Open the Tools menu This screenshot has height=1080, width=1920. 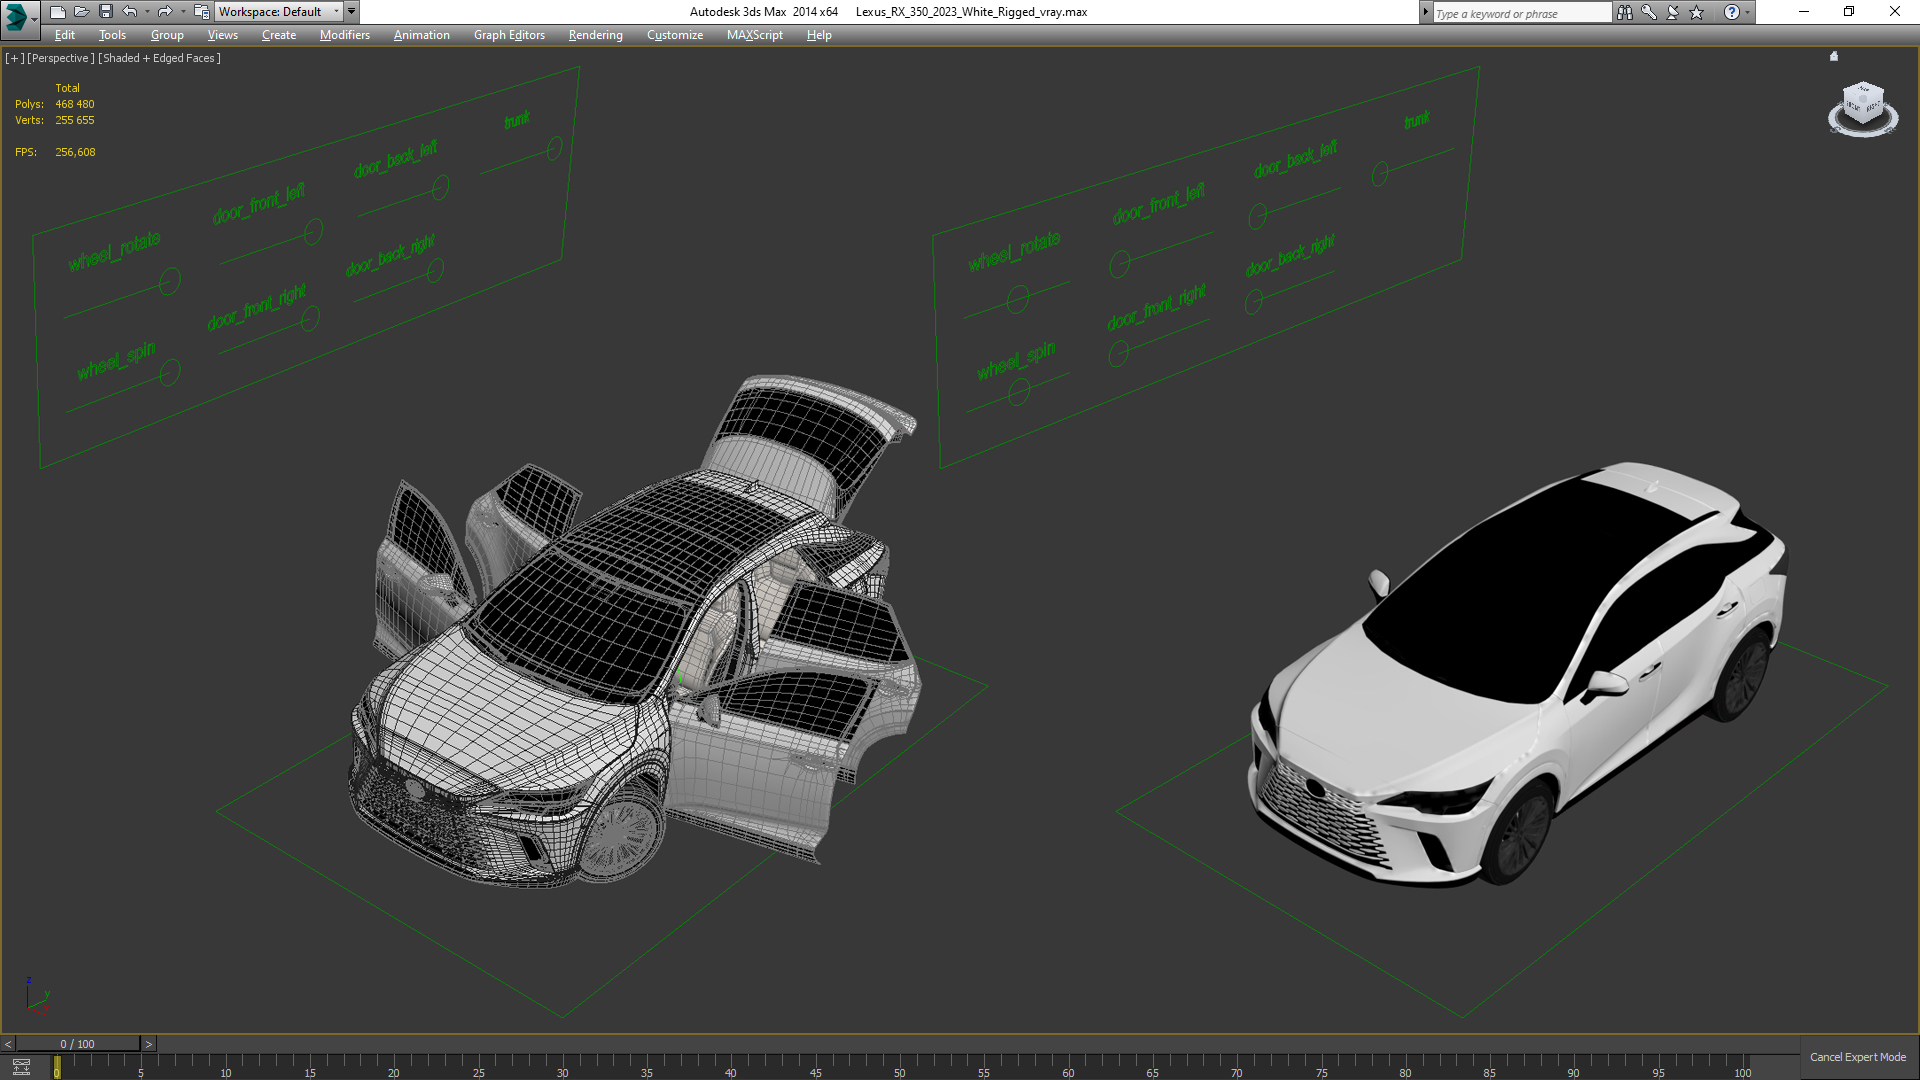pyautogui.click(x=112, y=35)
